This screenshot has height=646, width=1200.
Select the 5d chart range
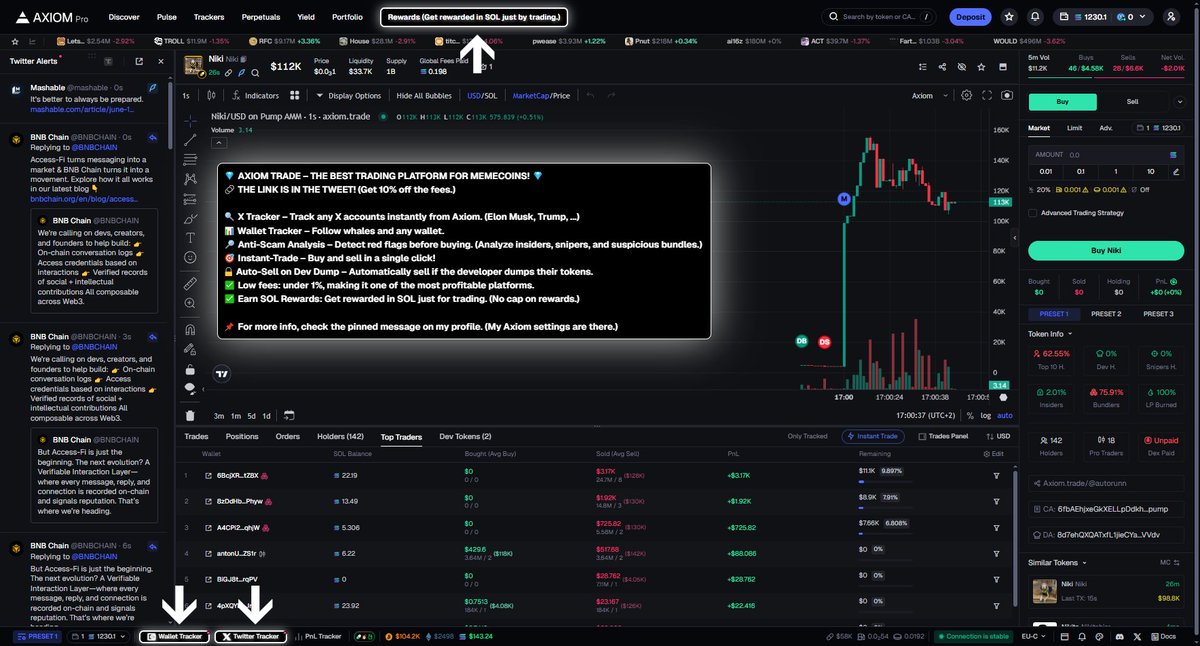pos(251,415)
